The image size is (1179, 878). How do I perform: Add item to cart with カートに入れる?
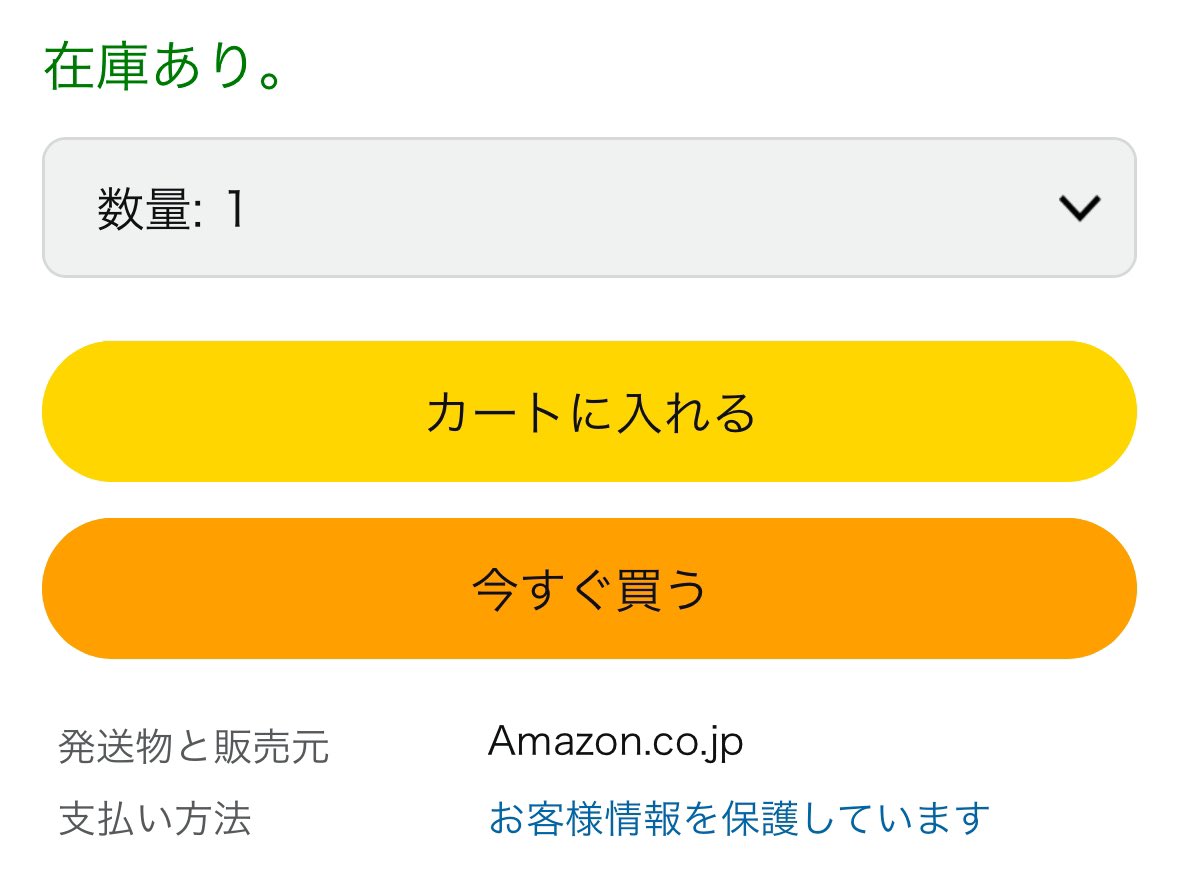click(x=588, y=412)
